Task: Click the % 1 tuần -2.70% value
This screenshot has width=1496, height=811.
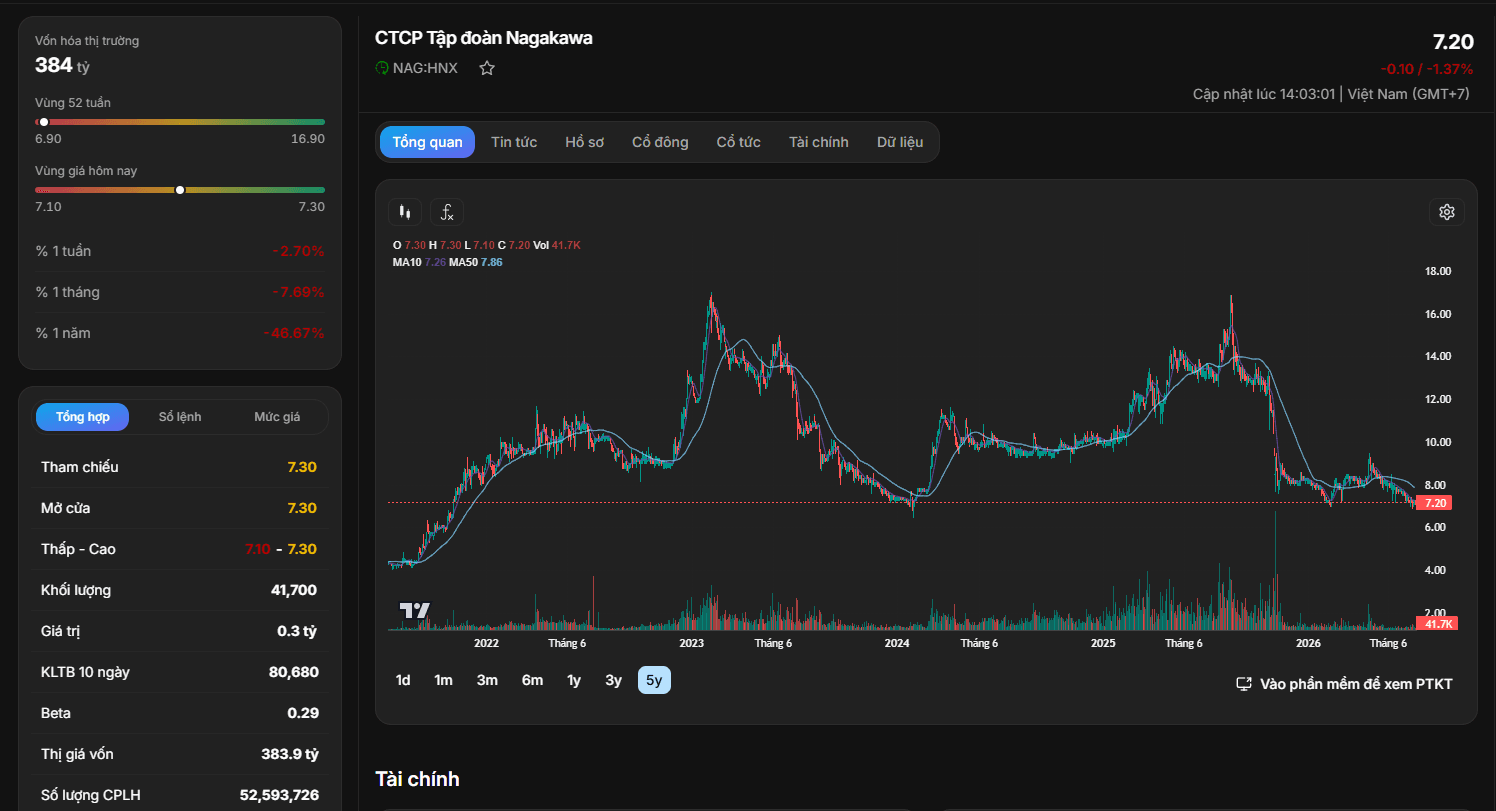Action: [298, 251]
